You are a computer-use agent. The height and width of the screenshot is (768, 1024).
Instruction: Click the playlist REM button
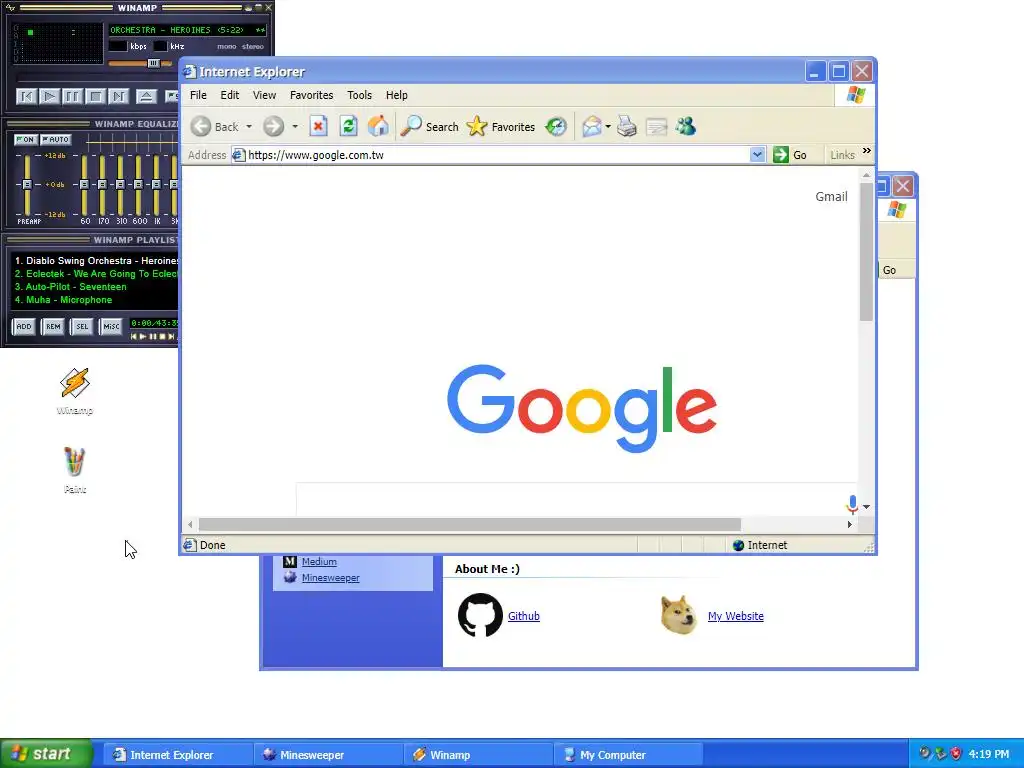click(53, 327)
